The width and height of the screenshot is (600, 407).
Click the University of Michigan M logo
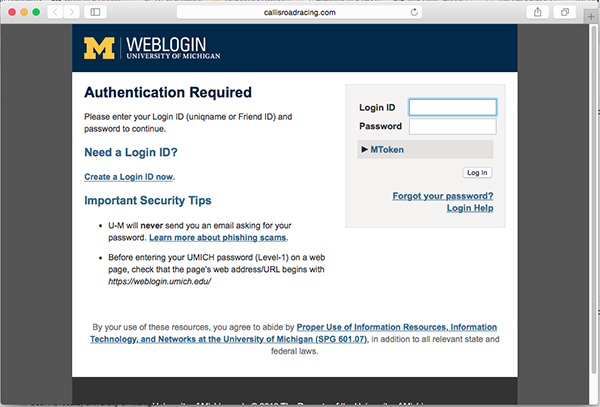click(99, 48)
